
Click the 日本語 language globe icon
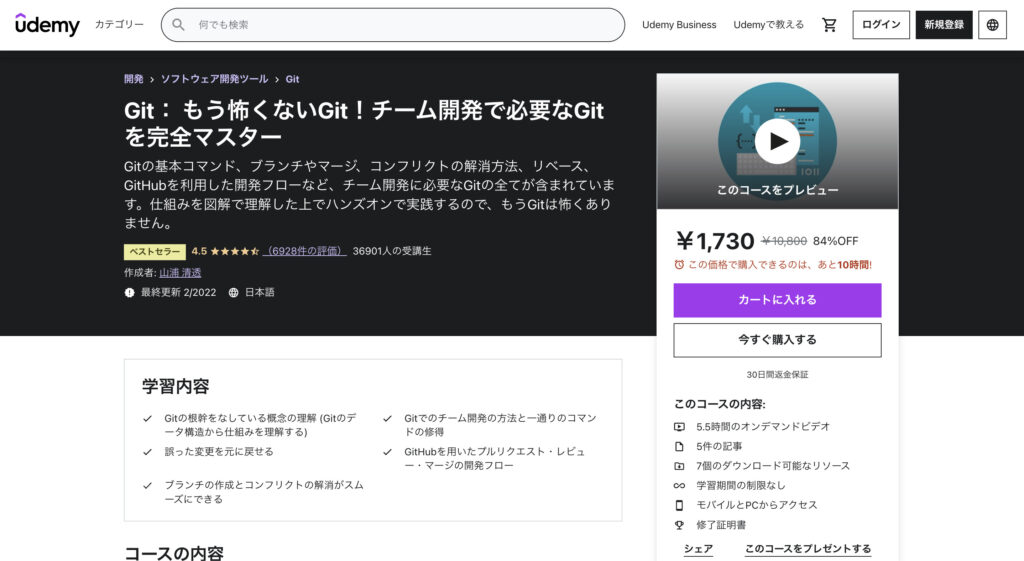[x=233, y=293]
